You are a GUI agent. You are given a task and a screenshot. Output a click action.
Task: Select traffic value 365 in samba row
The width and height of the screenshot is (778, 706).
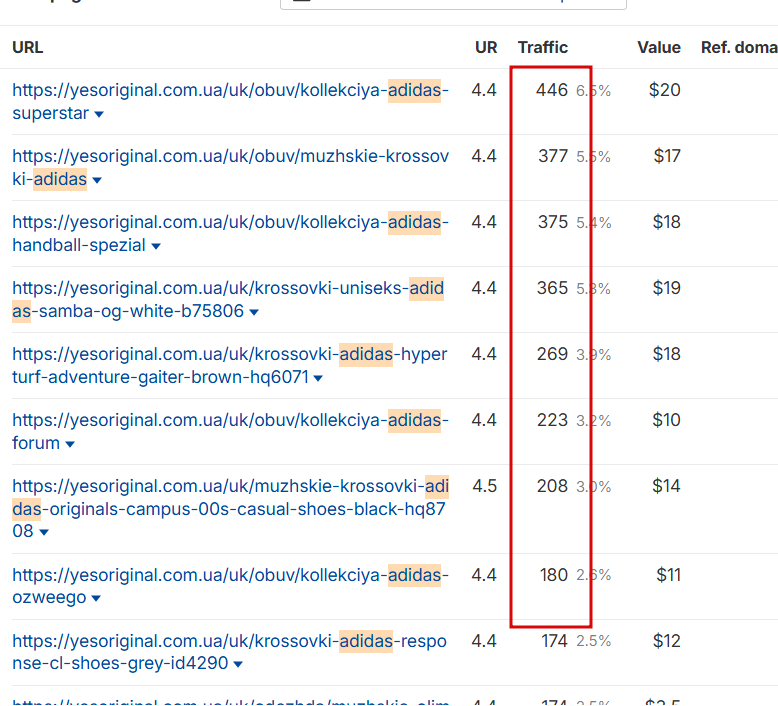tap(552, 288)
